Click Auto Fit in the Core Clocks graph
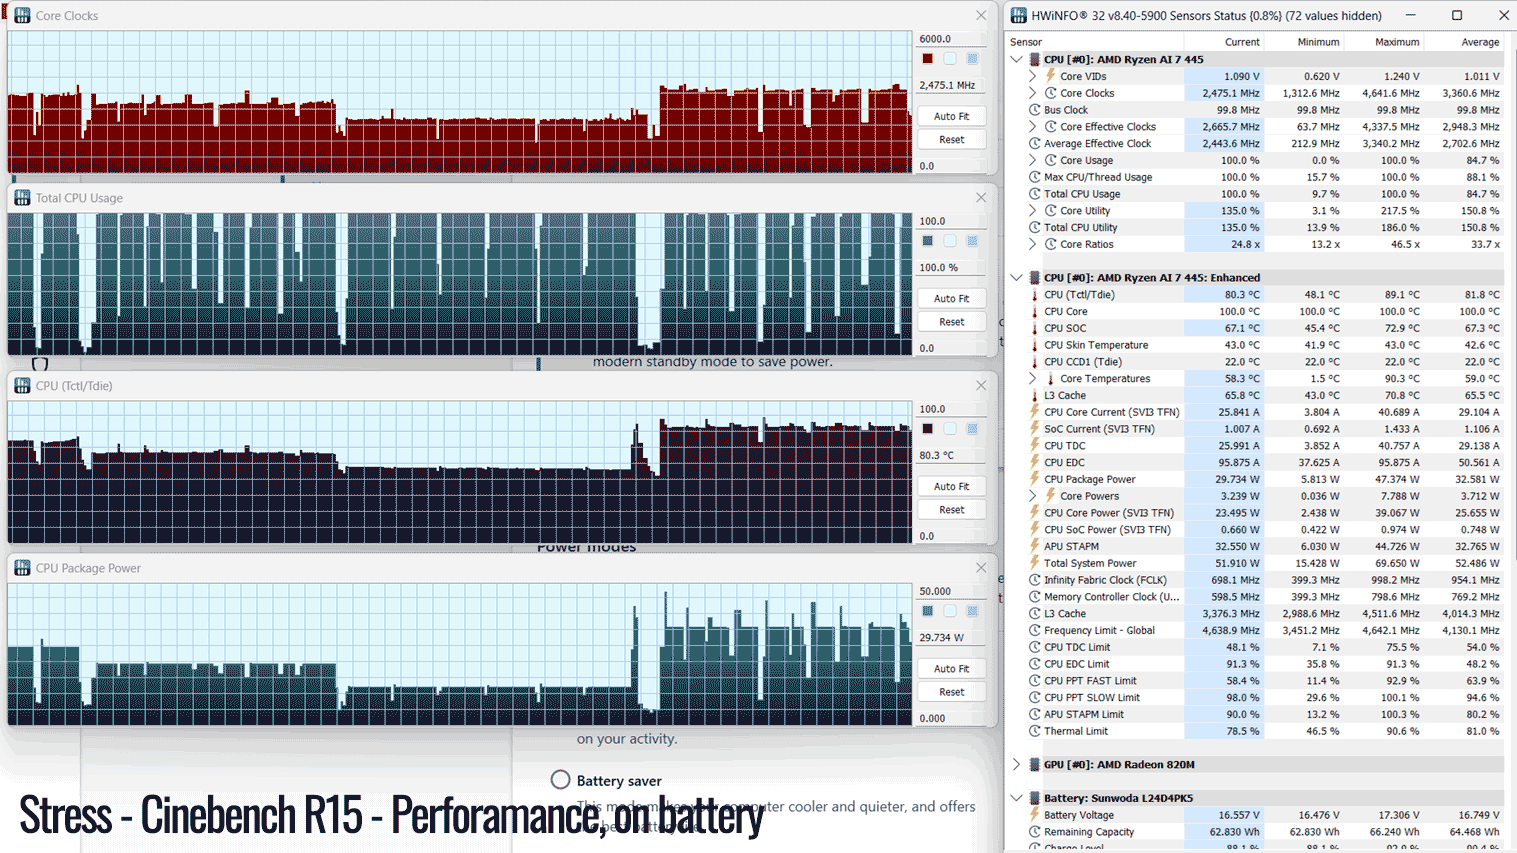 click(951, 116)
